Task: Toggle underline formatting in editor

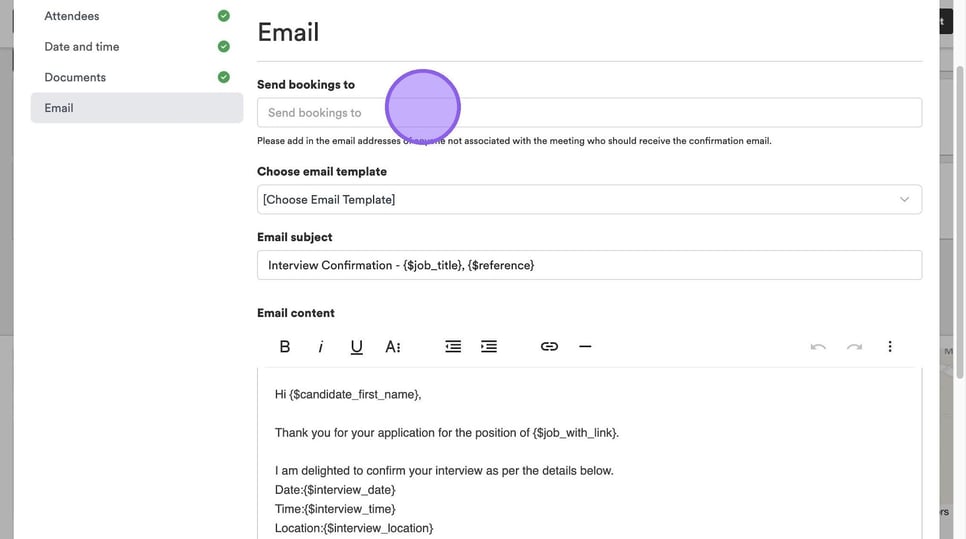Action: [357, 347]
